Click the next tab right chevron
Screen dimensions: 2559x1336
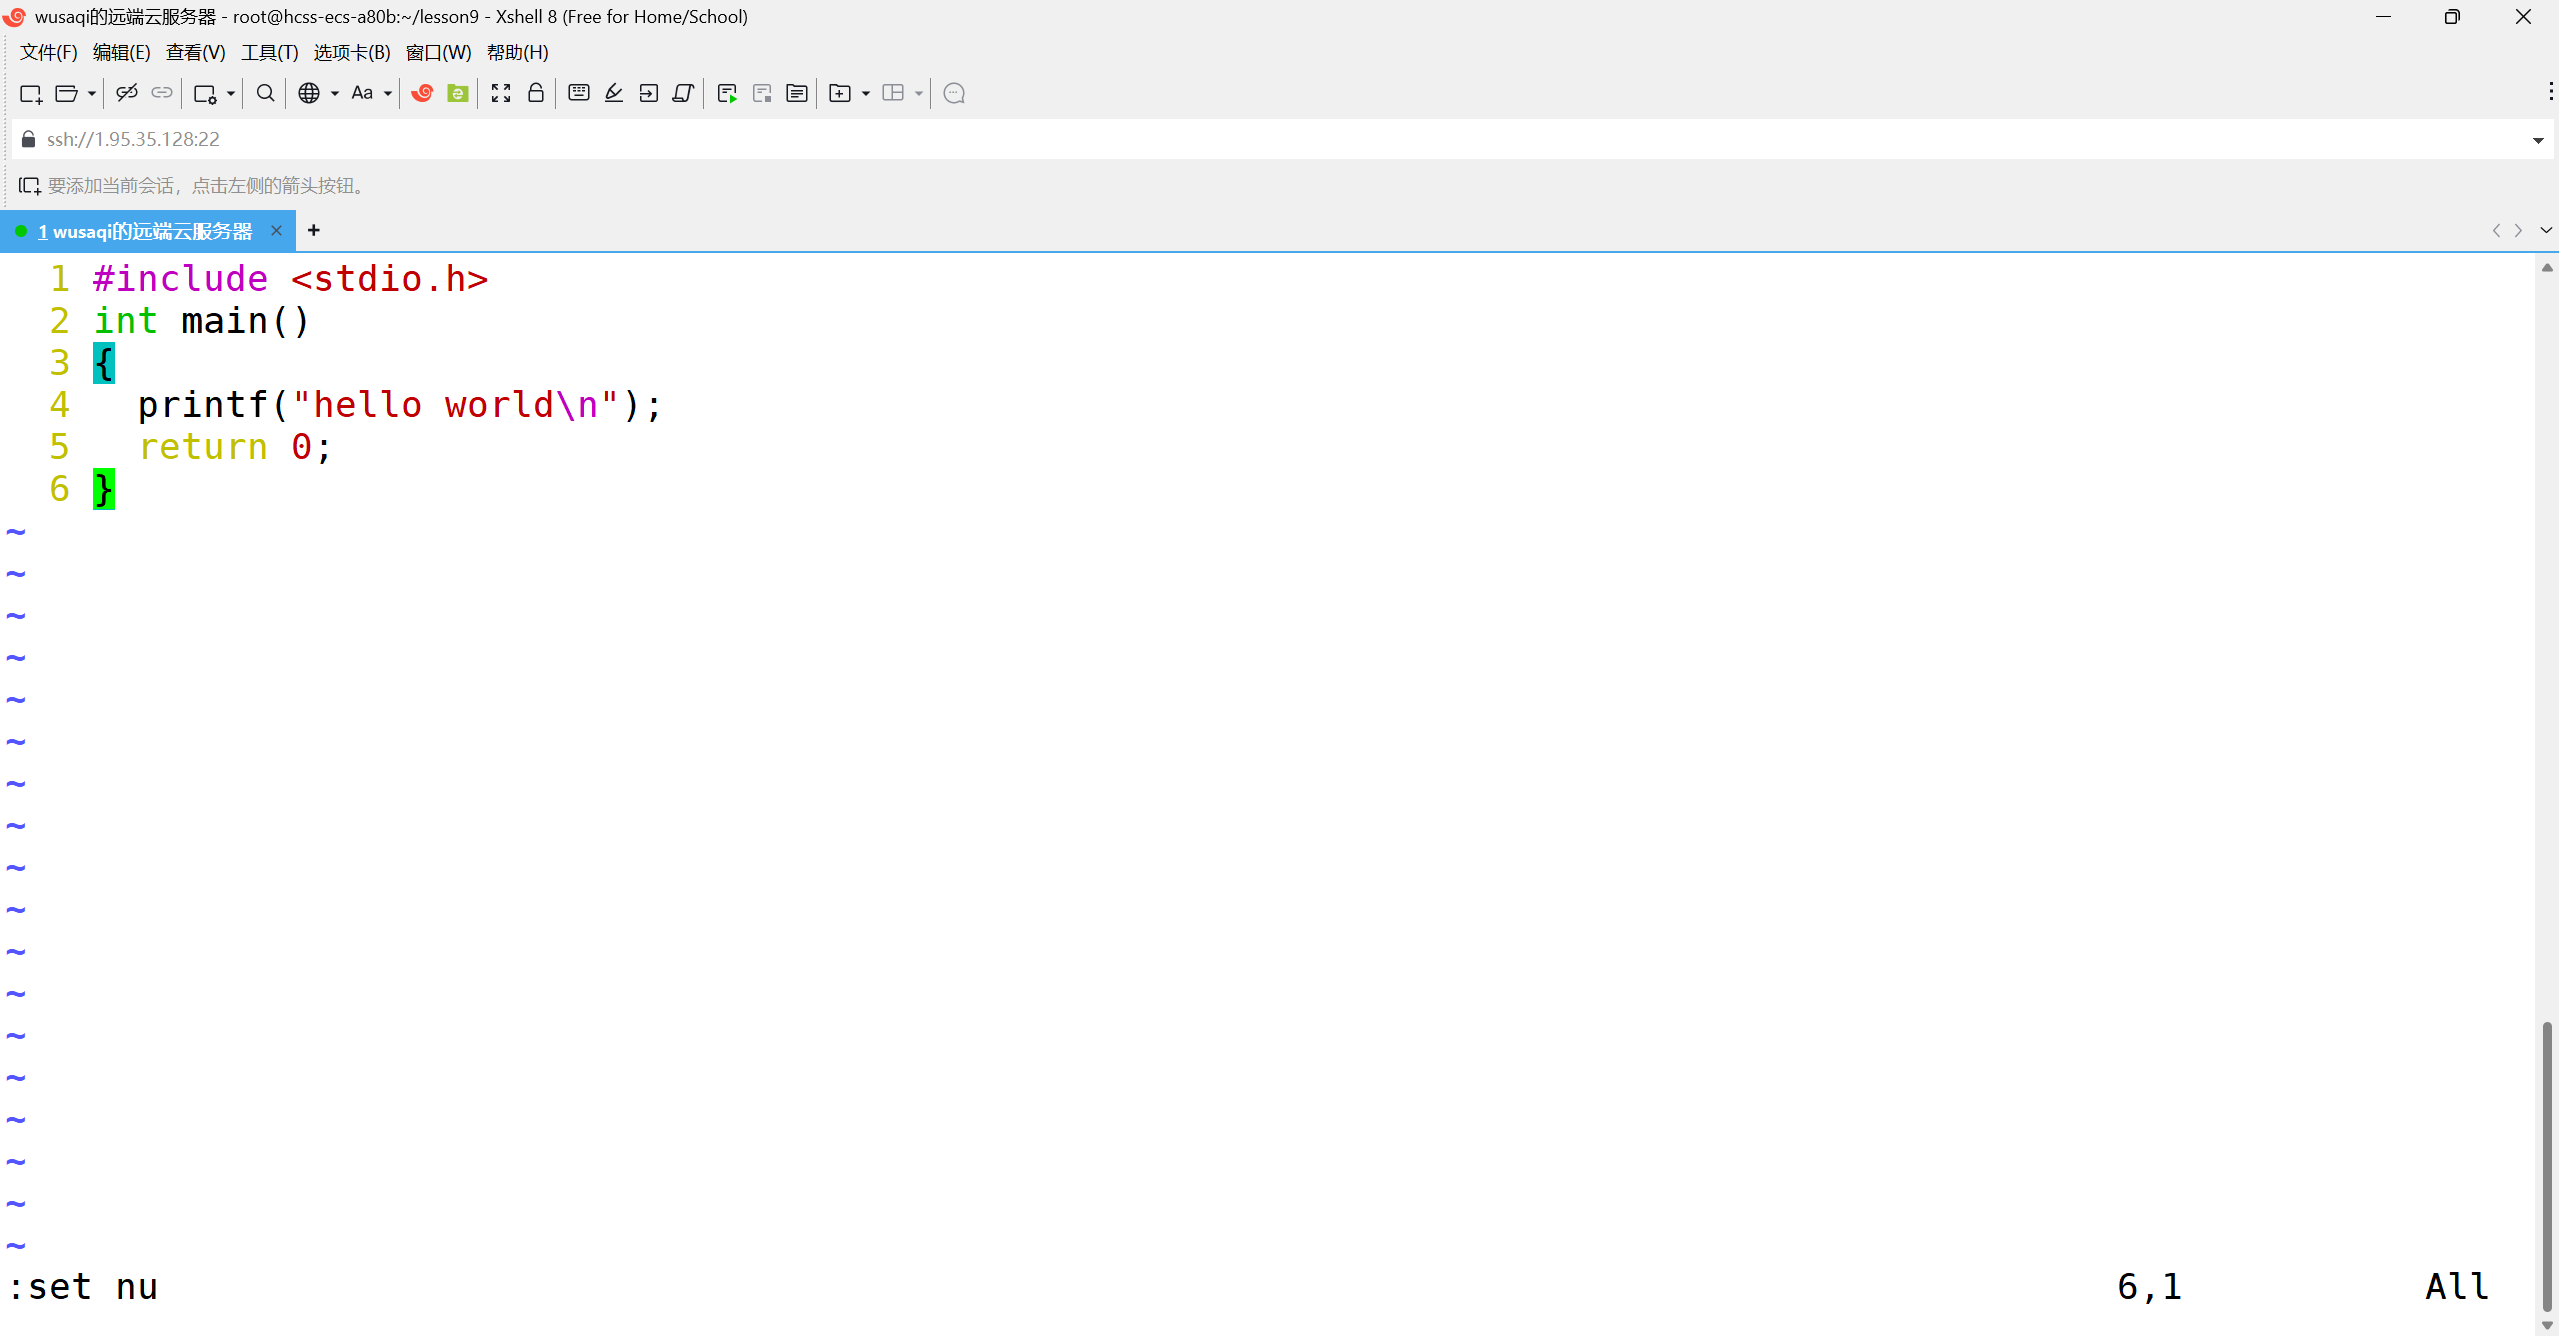(x=2519, y=230)
